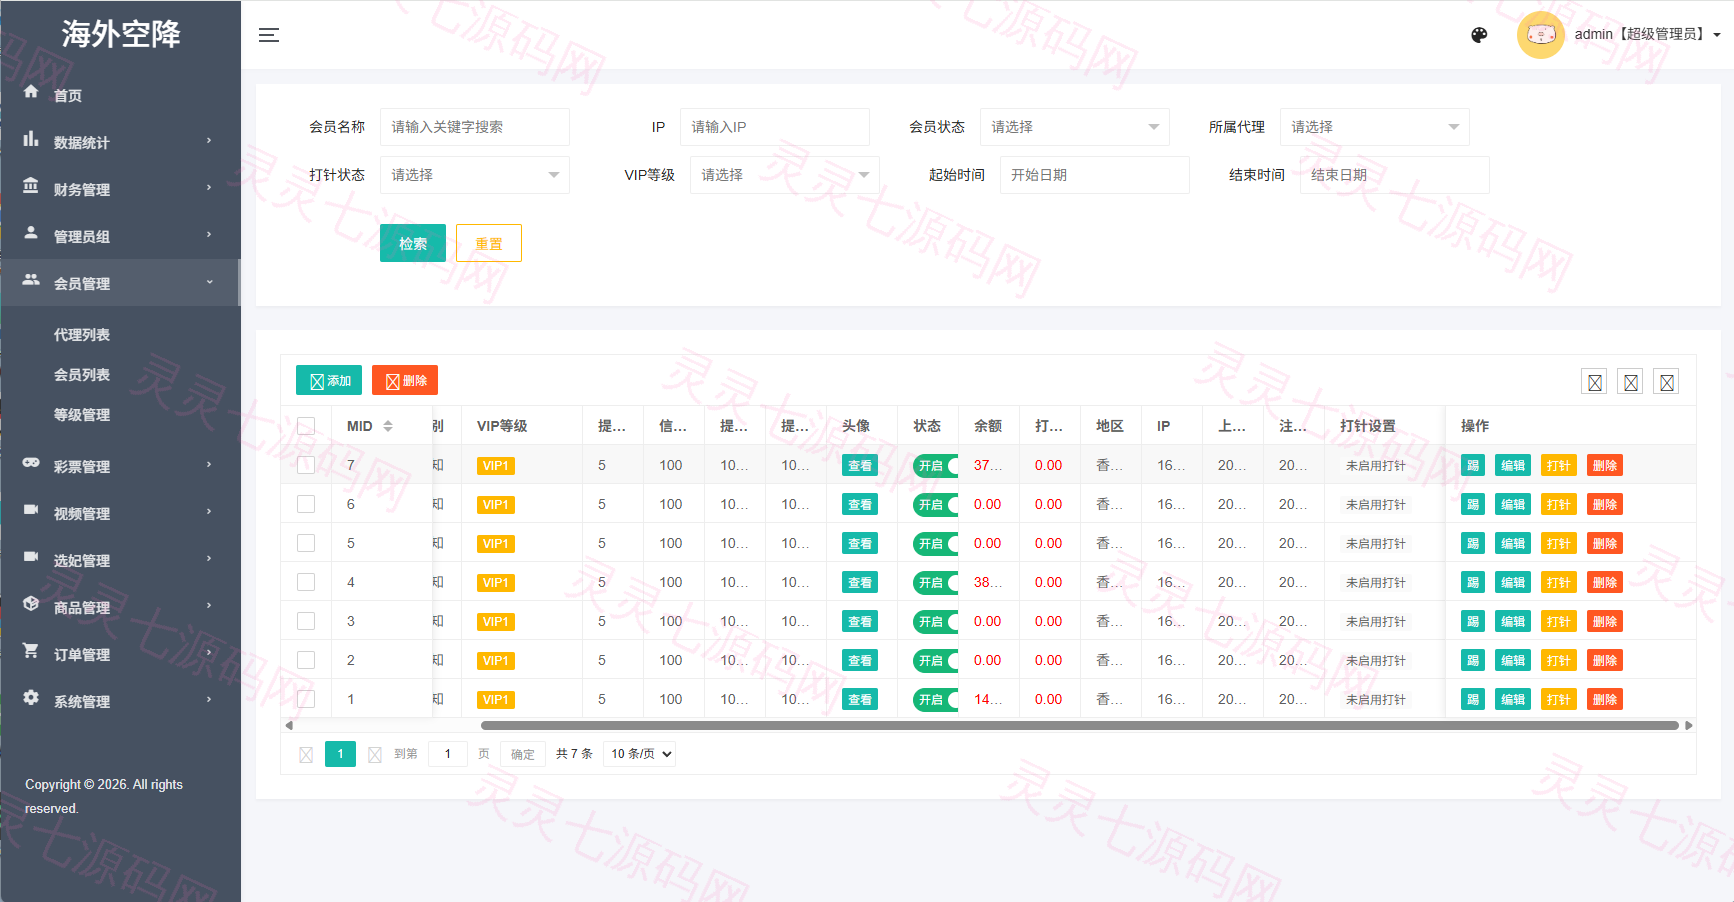Sort table by MID column arrows

pos(388,426)
